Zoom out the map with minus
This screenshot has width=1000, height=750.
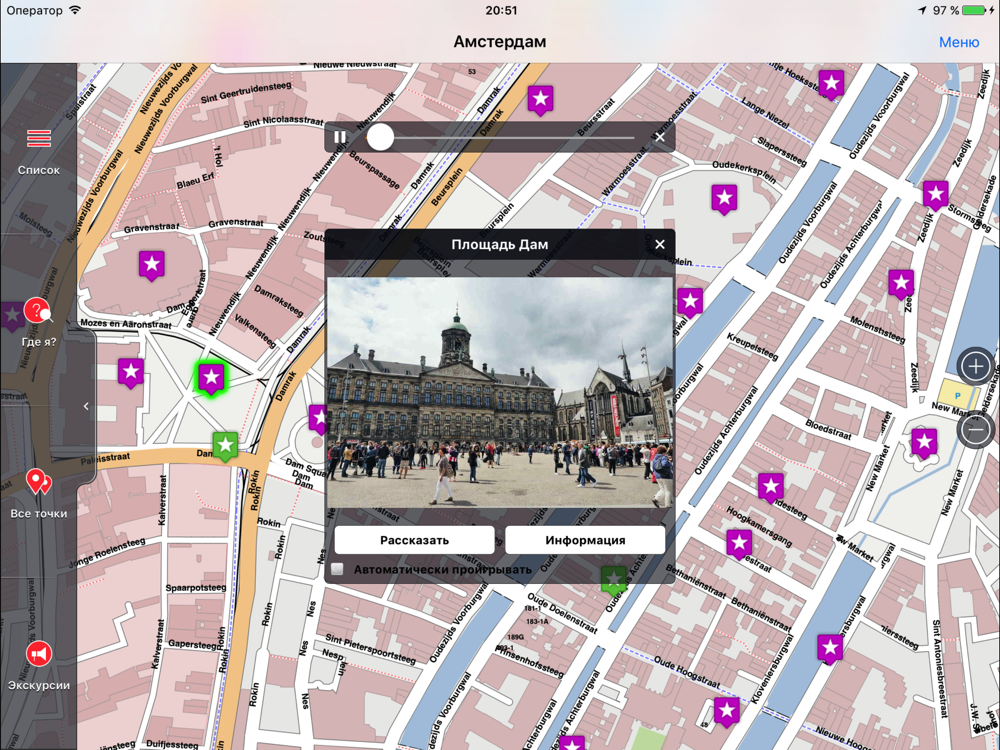click(976, 430)
